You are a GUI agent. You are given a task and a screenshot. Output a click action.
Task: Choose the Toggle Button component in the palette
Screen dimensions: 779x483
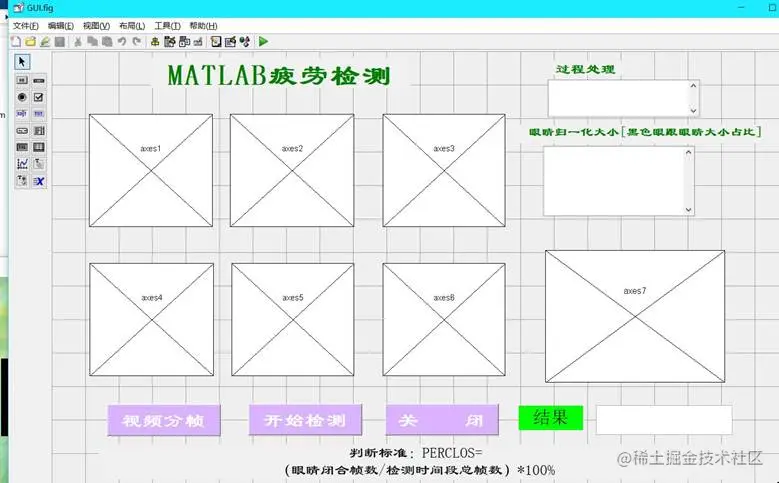point(22,147)
